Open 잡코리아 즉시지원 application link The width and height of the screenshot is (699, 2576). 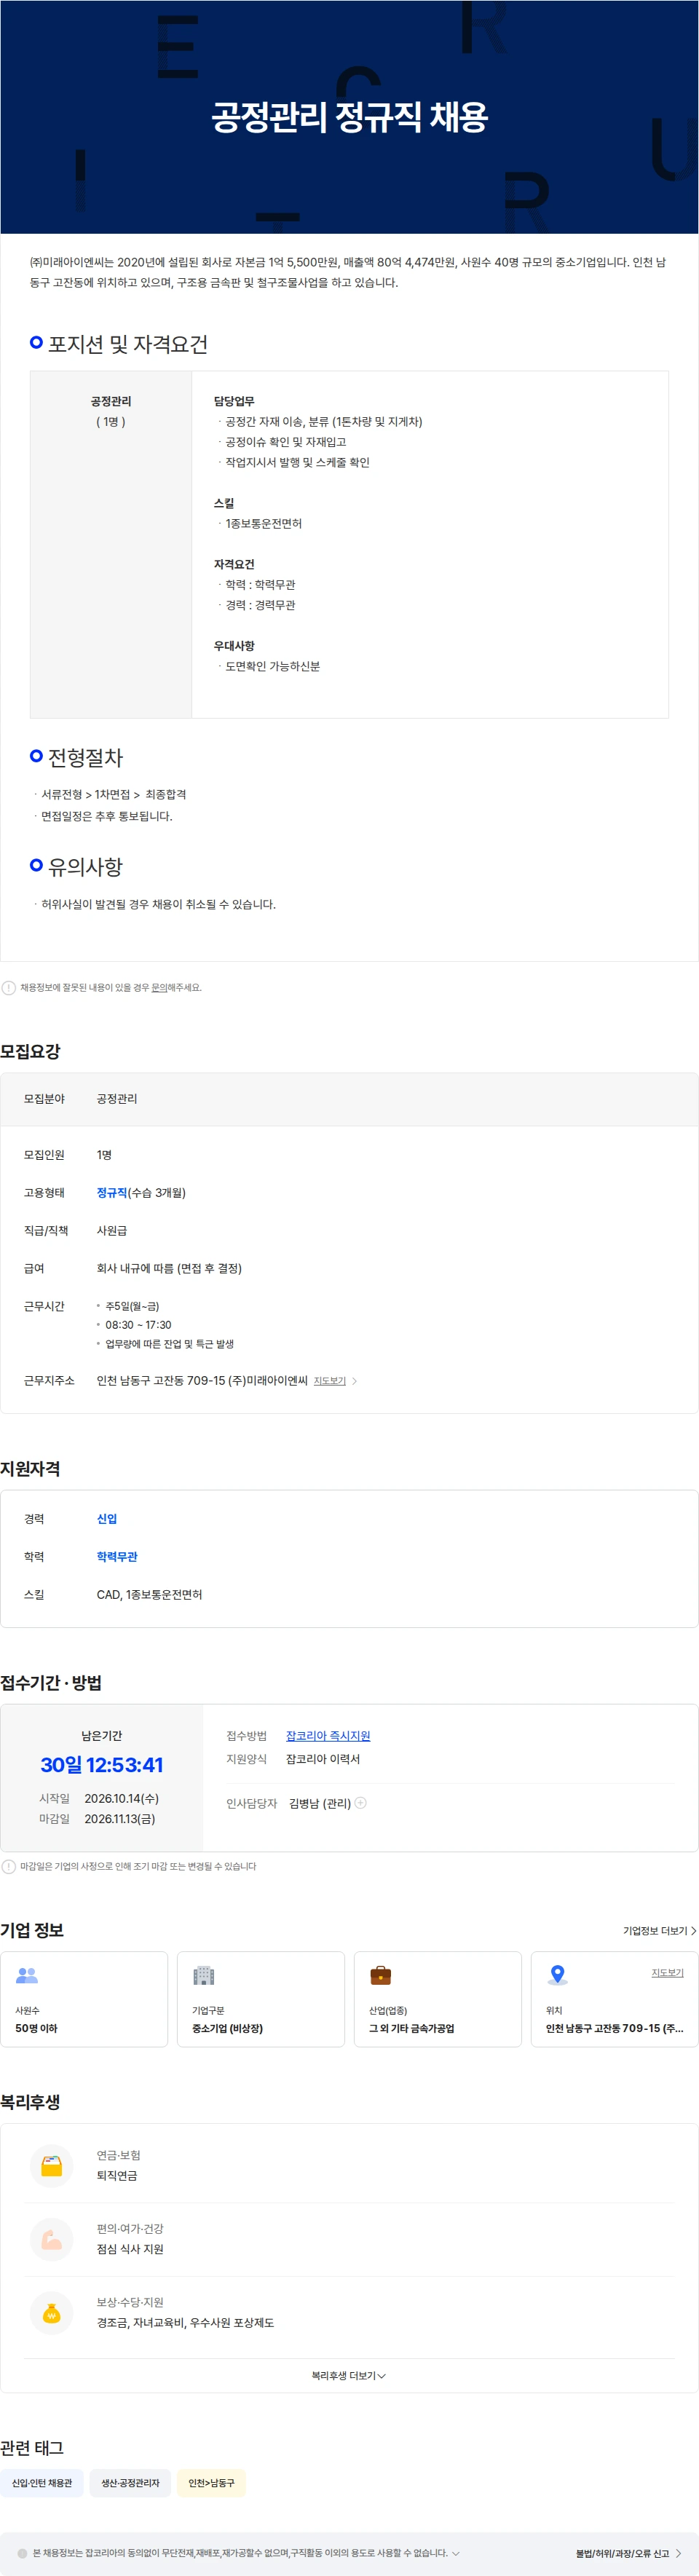328,1736
